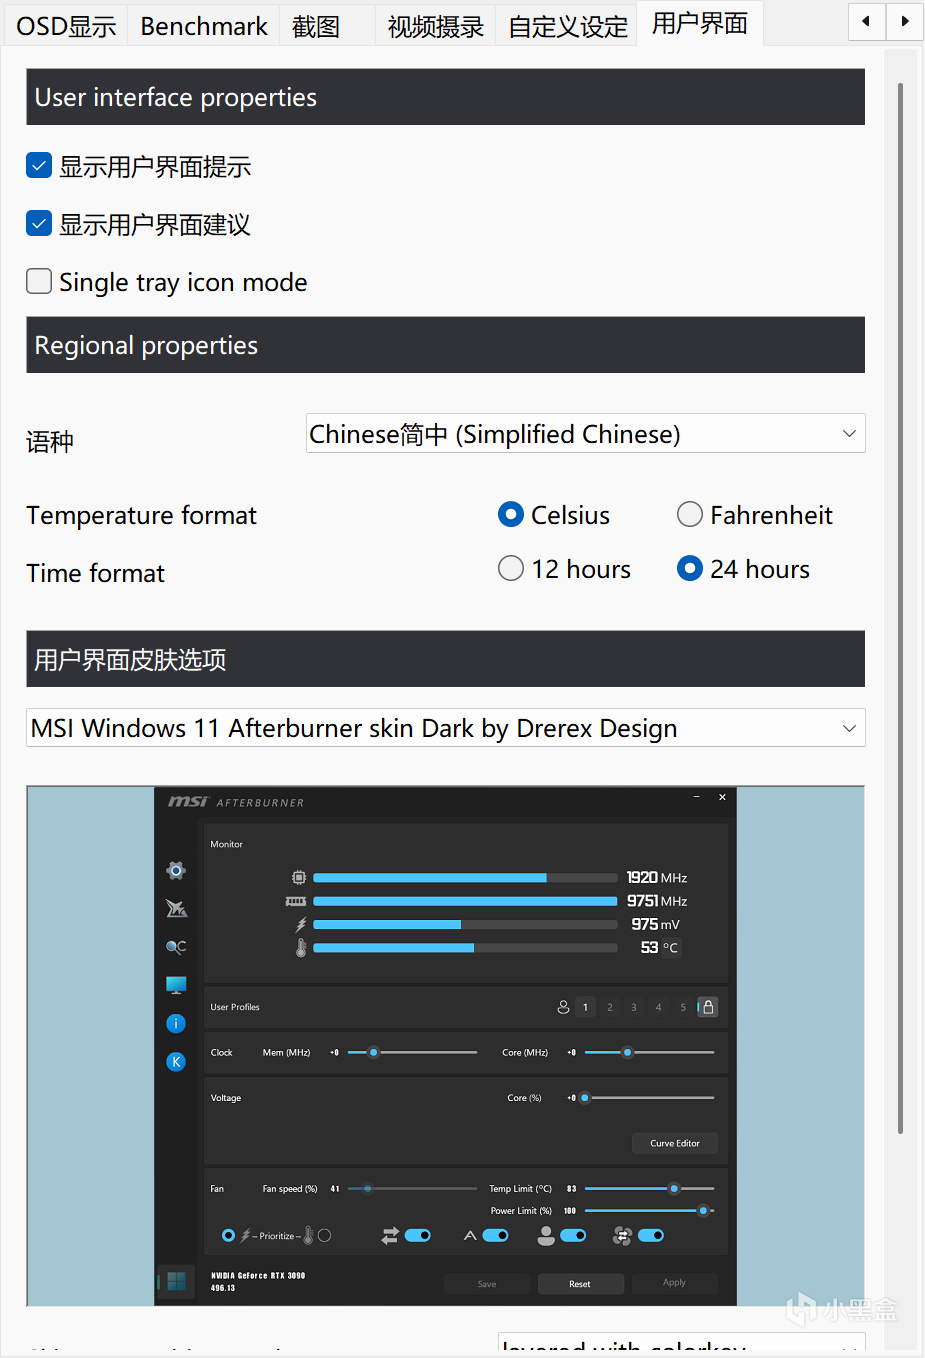Click the Windows logo icon in preview corner
The height and width of the screenshot is (1358, 925).
[x=176, y=1281]
